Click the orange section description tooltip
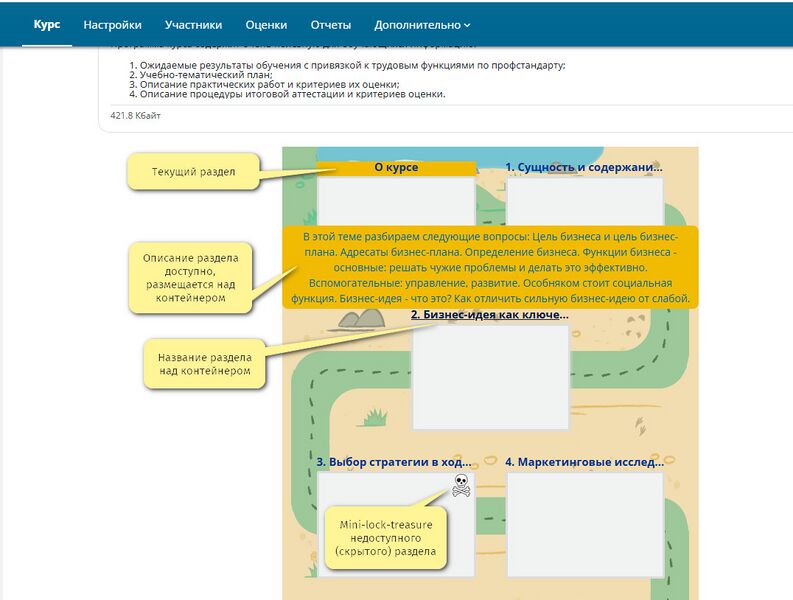Viewport: 793px width, 600px height. coord(490,267)
